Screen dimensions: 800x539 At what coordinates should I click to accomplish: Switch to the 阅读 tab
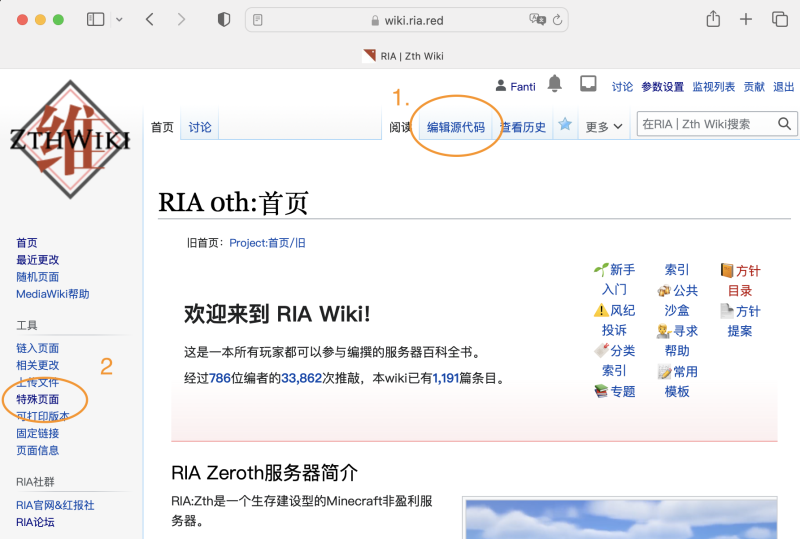(x=400, y=127)
